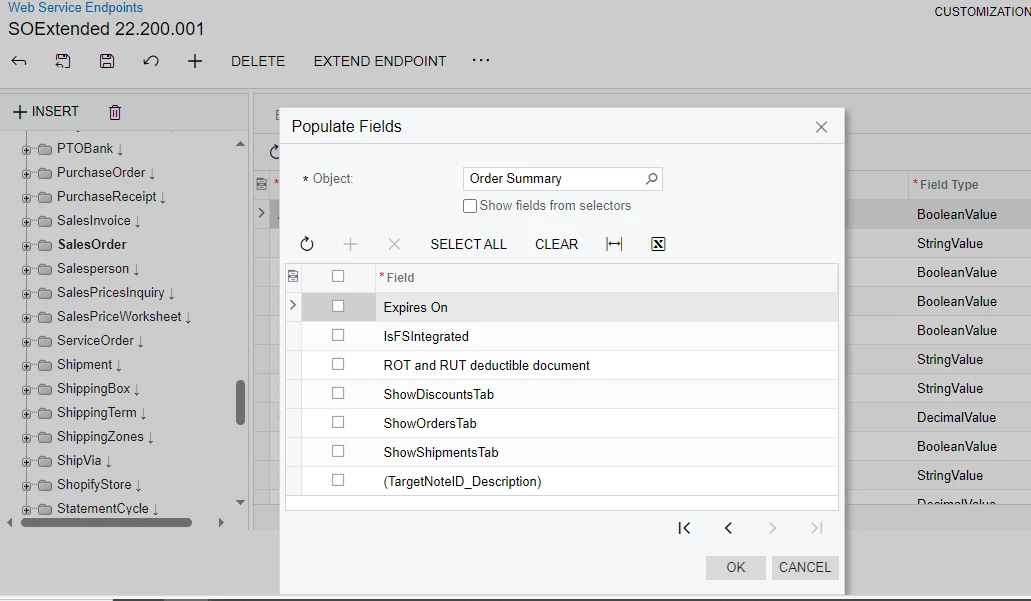The height and width of the screenshot is (601, 1031).
Task: Click the Web Service Endpoints breadcrumb
Action: pyautogui.click(x=75, y=8)
